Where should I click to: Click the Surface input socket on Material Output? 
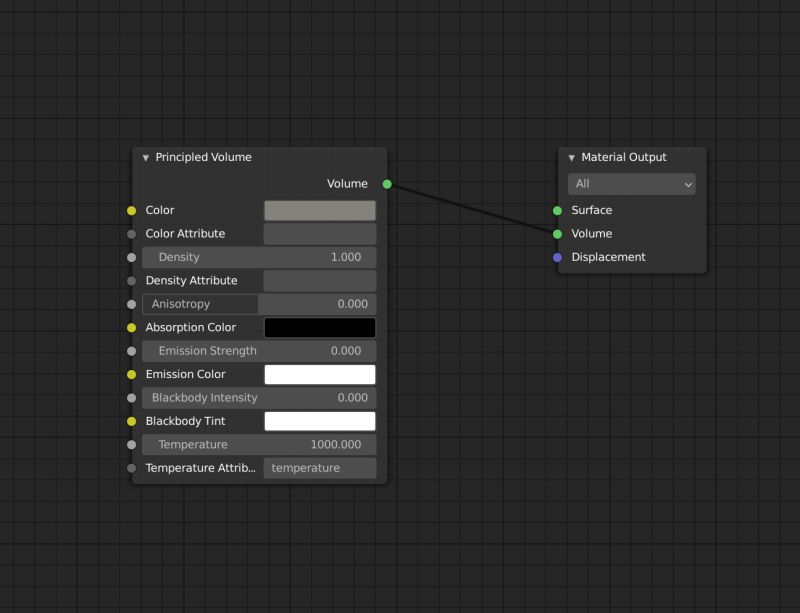556,210
